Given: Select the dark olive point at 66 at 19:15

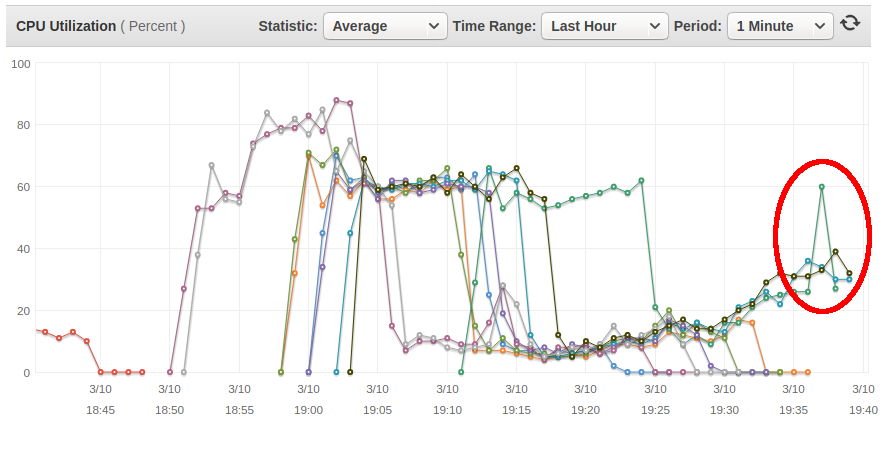Looking at the screenshot, I should click(x=516, y=168).
